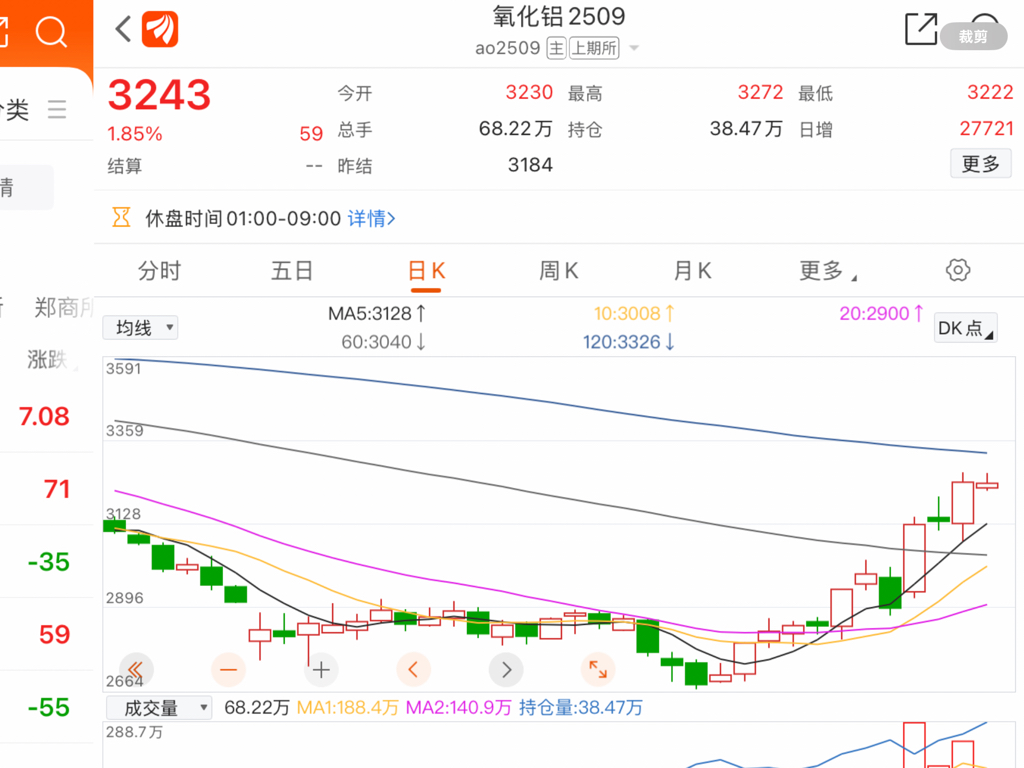The image size is (1024, 768).
Task: Tap the MA5:3128 indicator label
Action: pos(377,313)
